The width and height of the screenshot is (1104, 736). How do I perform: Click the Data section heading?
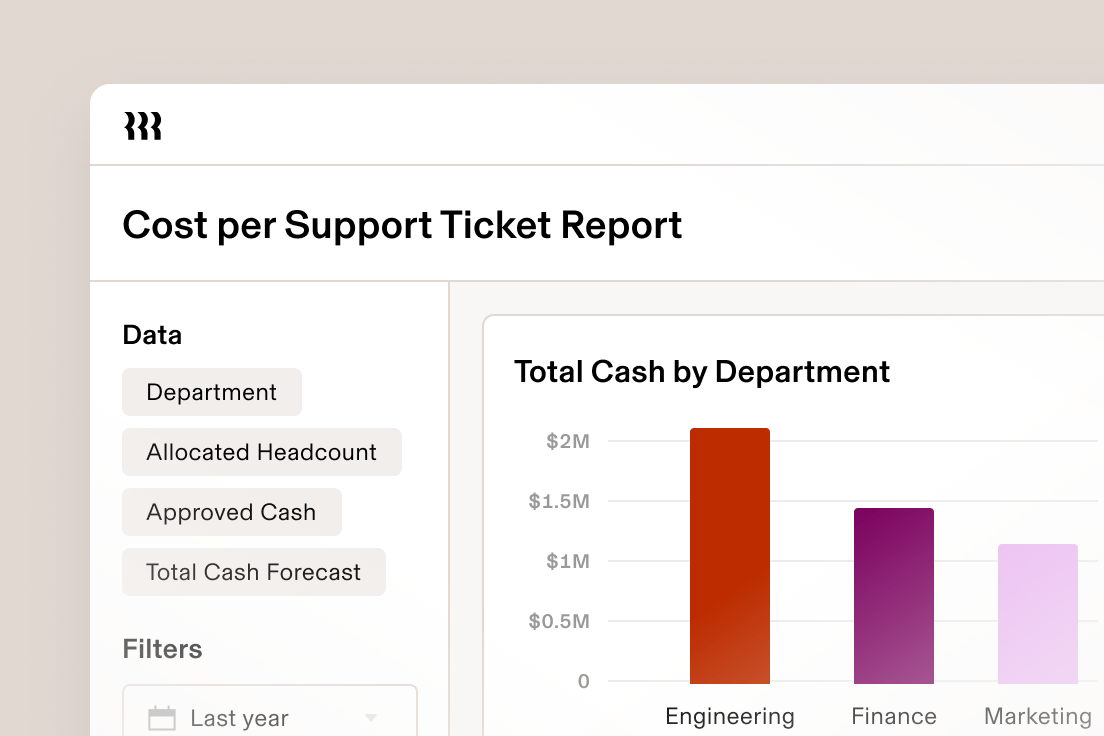click(152, 335)
